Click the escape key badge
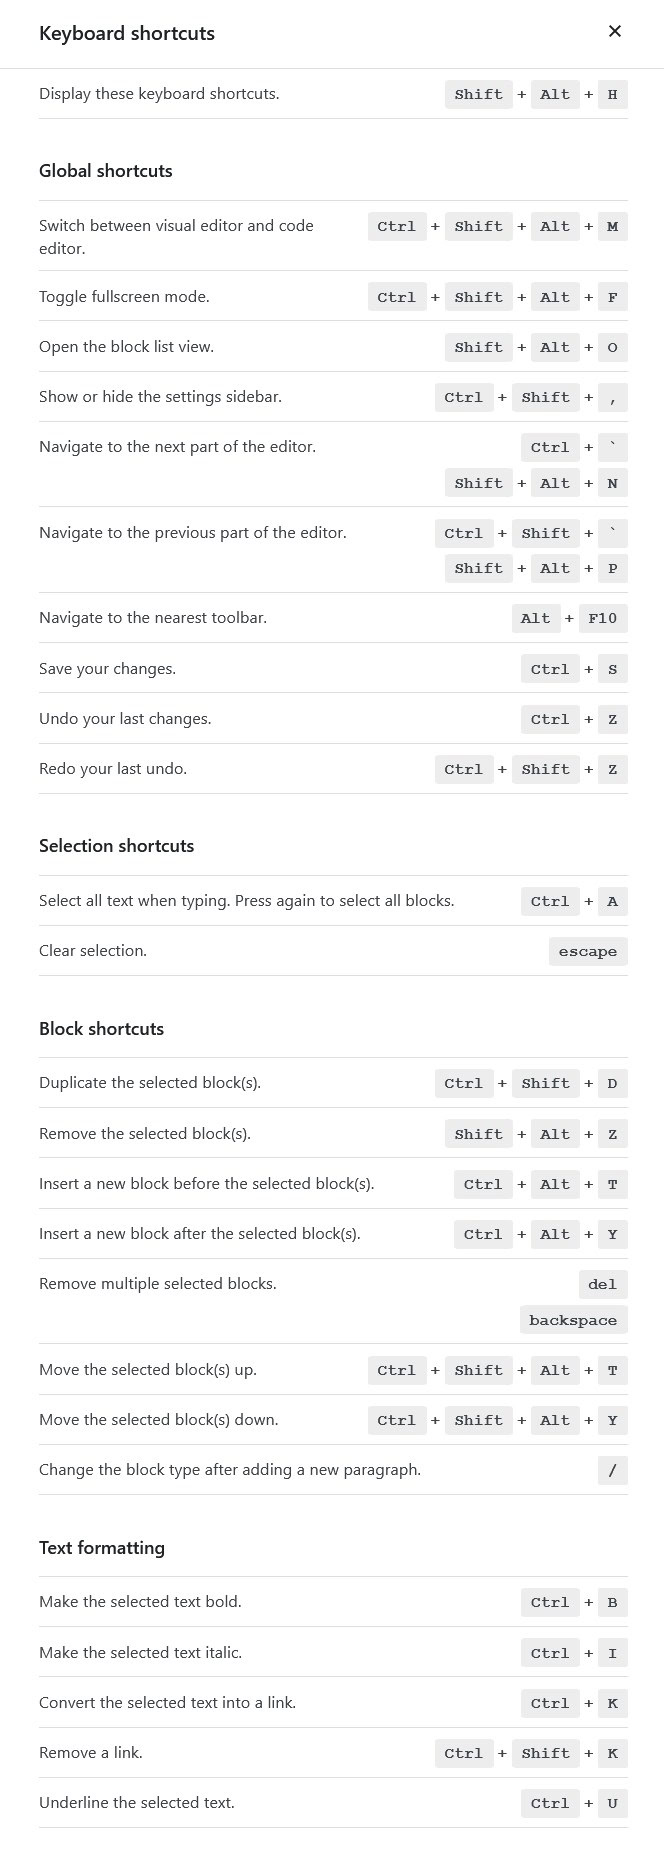Screen dimensions: 664x1850 pos(588,951)
